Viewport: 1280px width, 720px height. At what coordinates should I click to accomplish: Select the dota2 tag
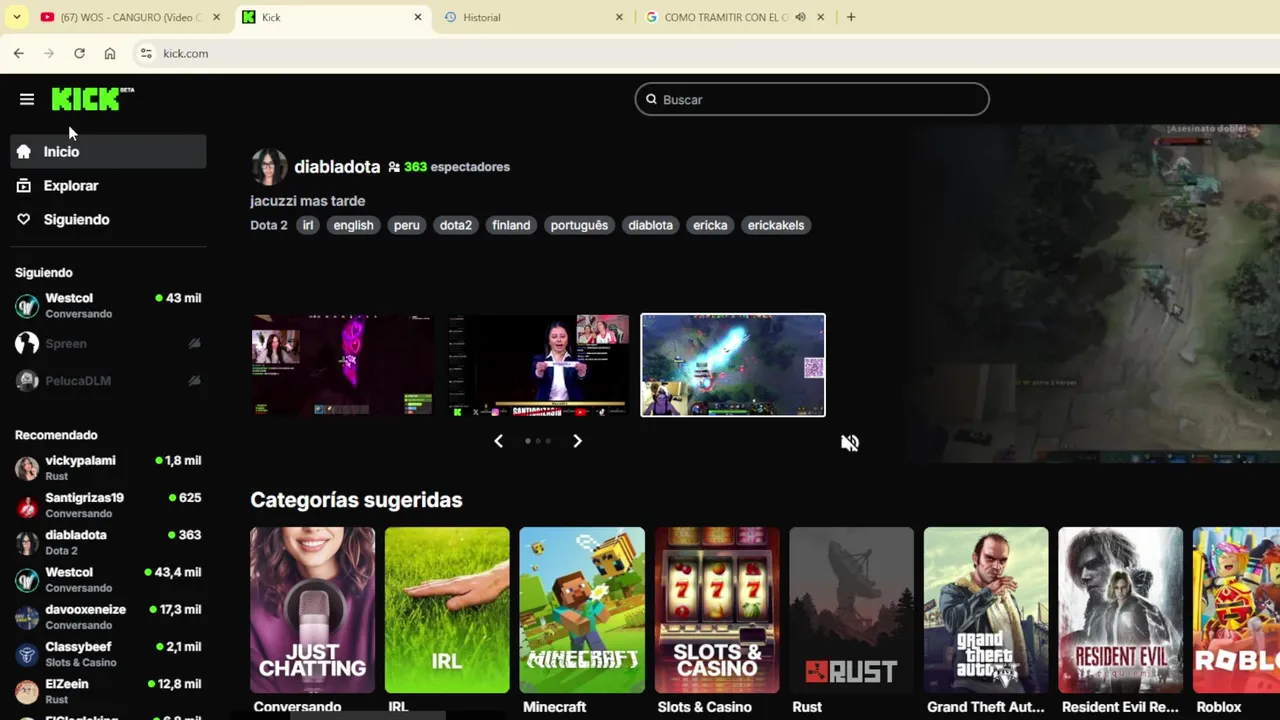[x=456, y=225]
